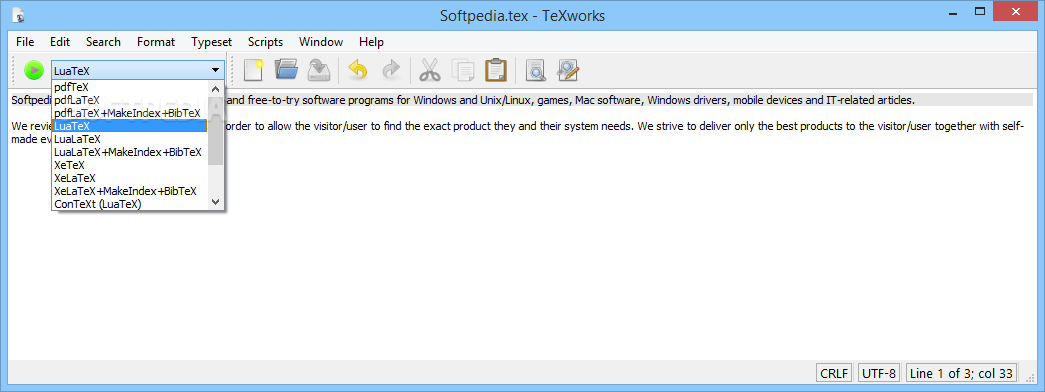
Task: Pick pdfLaTeX+MakeIndex+BibTeX option
Action: tap(130, 113)
